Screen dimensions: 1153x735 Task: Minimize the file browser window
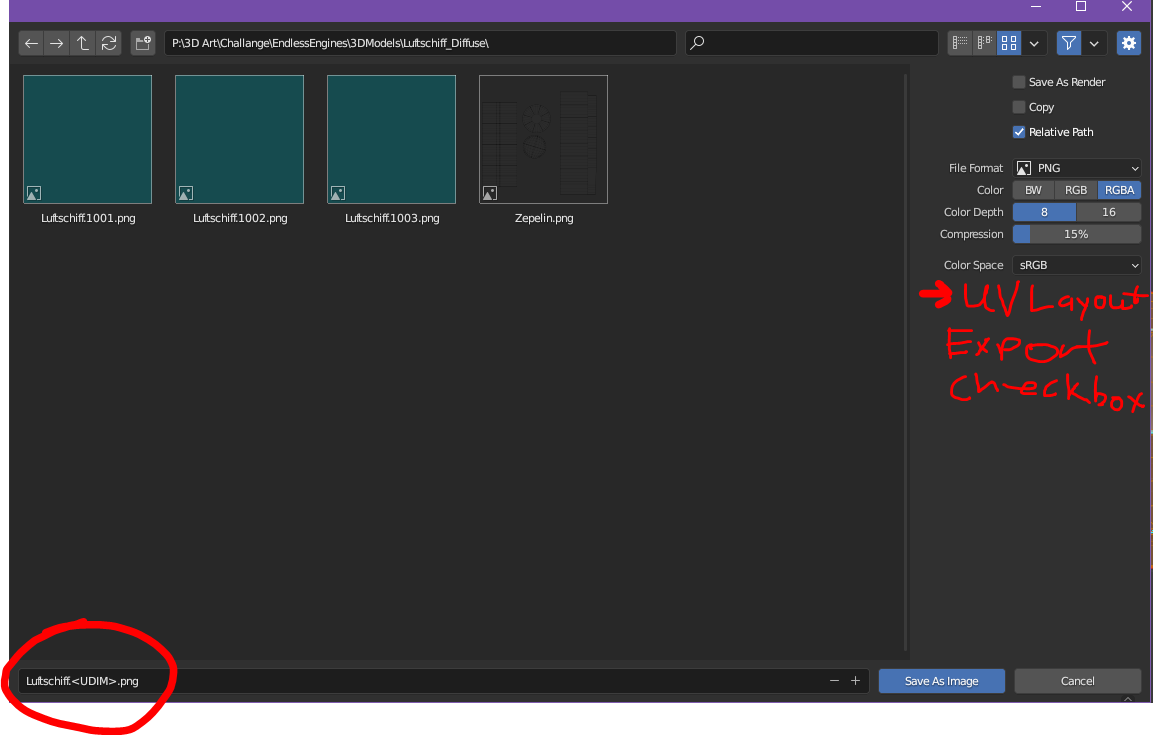coord(1036,7)
